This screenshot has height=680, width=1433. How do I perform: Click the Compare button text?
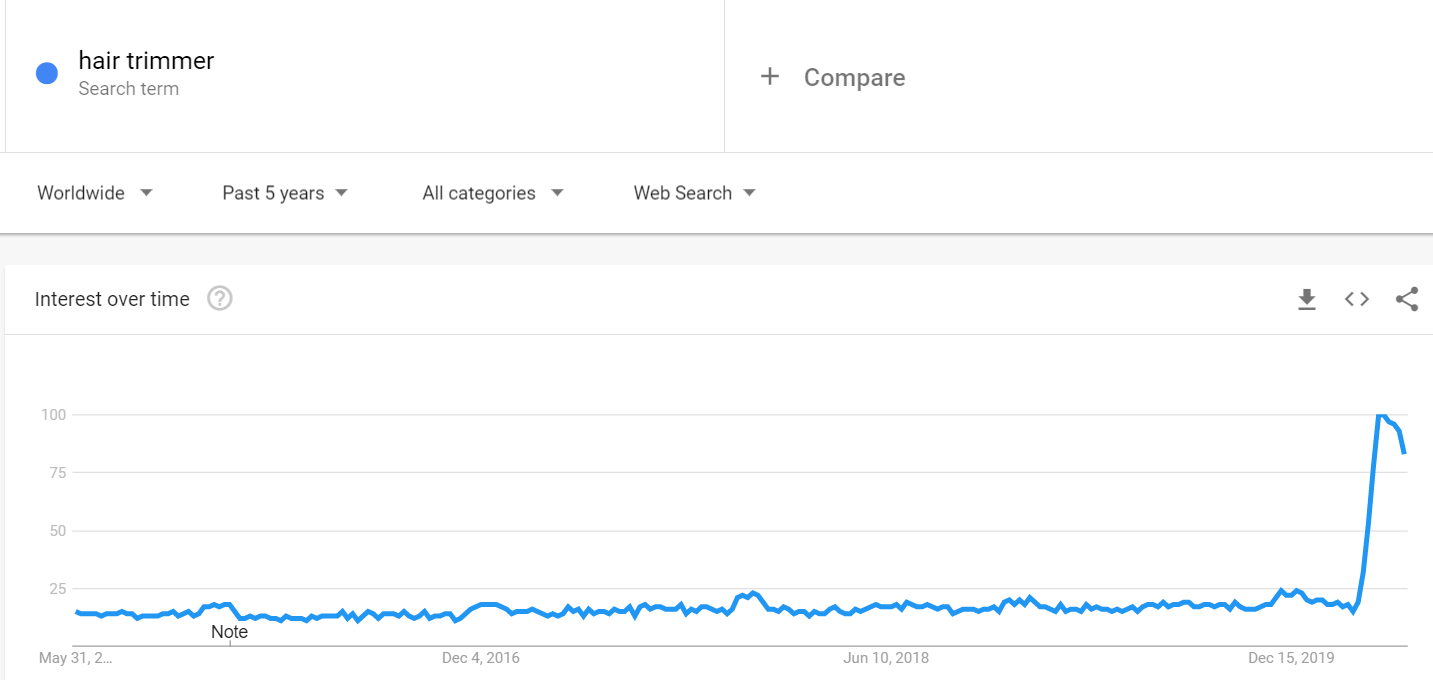[854, 78]
